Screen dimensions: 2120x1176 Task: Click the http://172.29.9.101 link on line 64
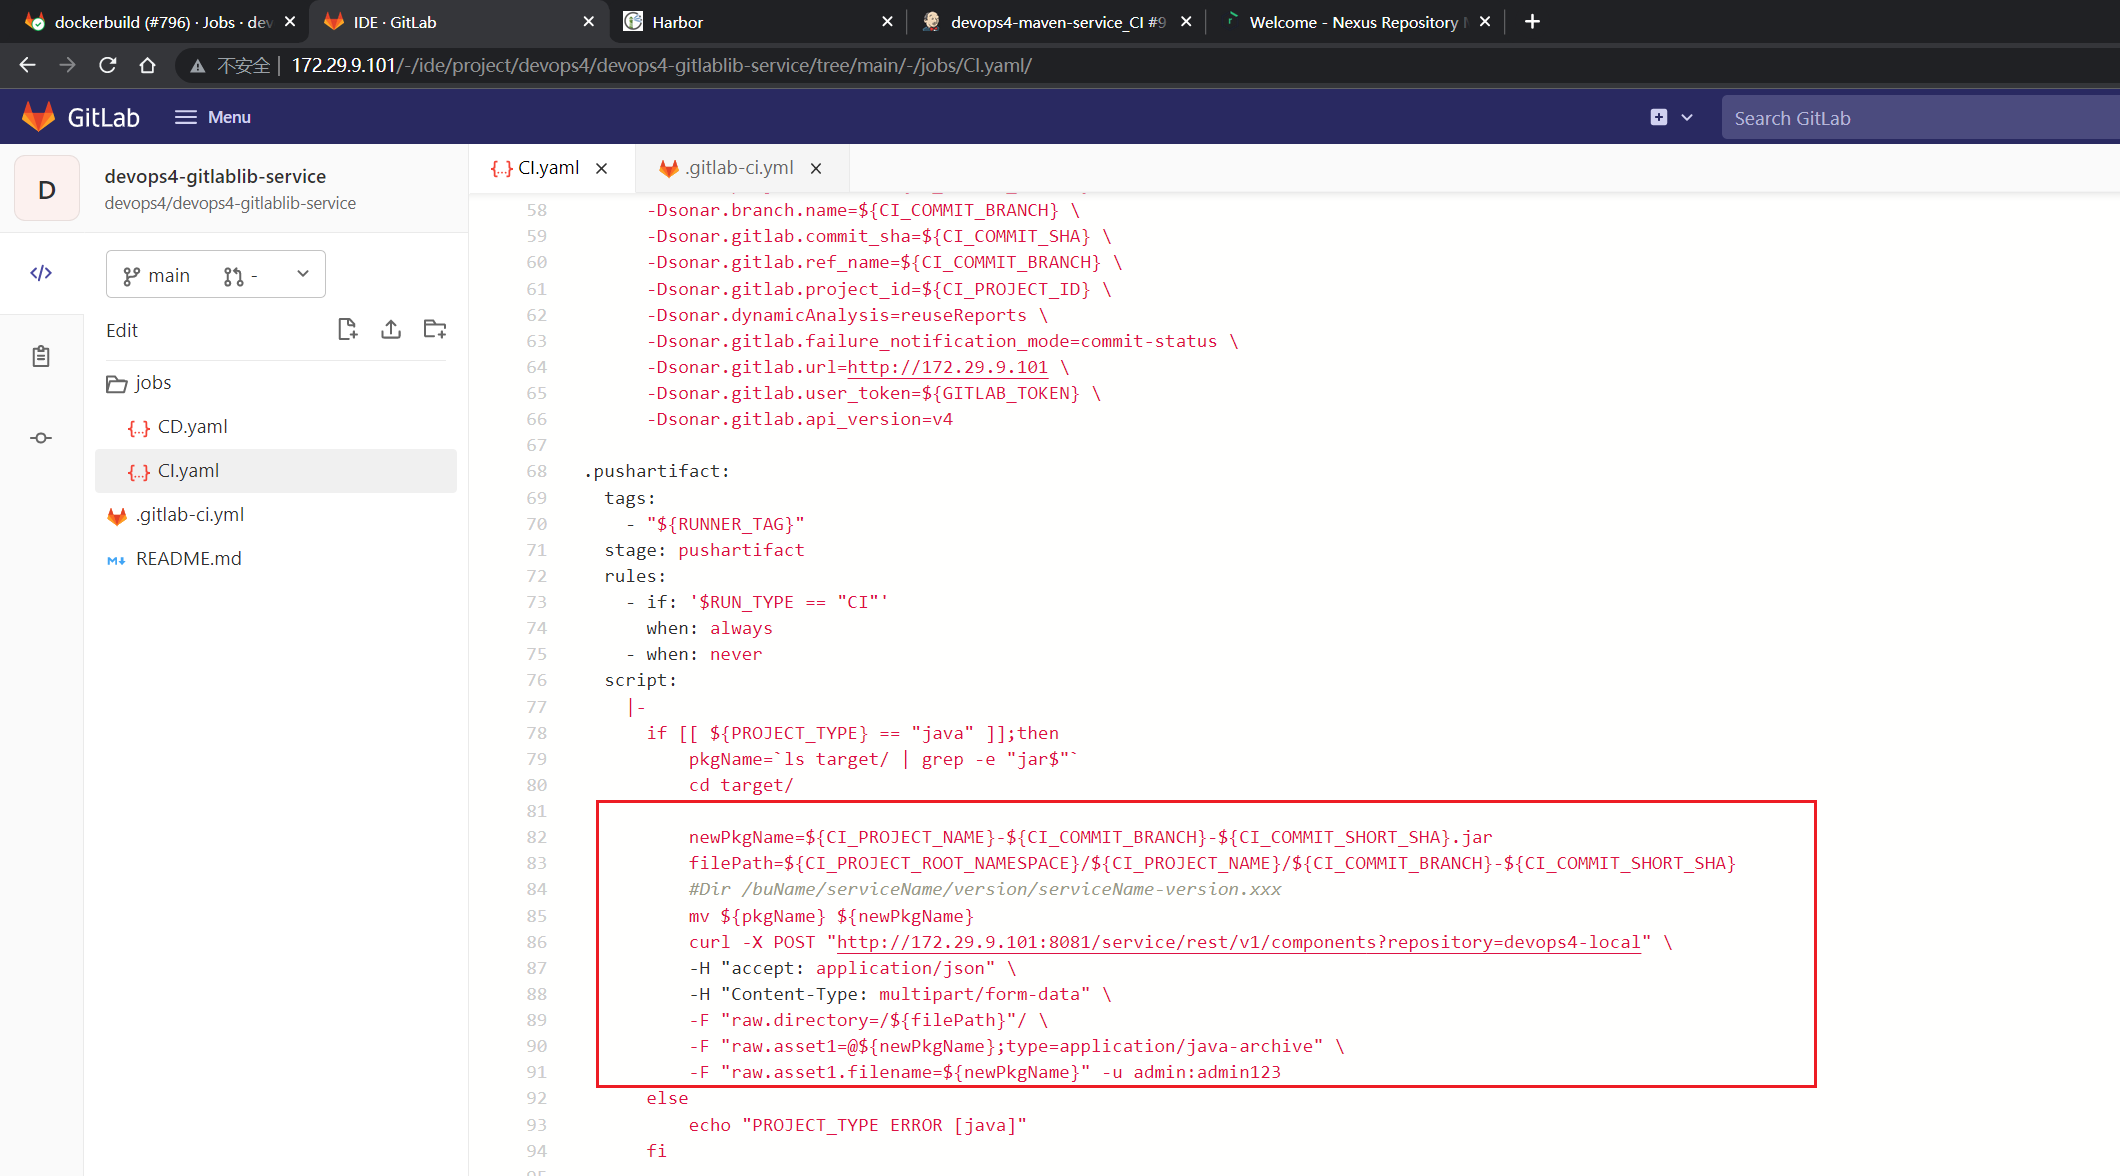coord(948,367)
